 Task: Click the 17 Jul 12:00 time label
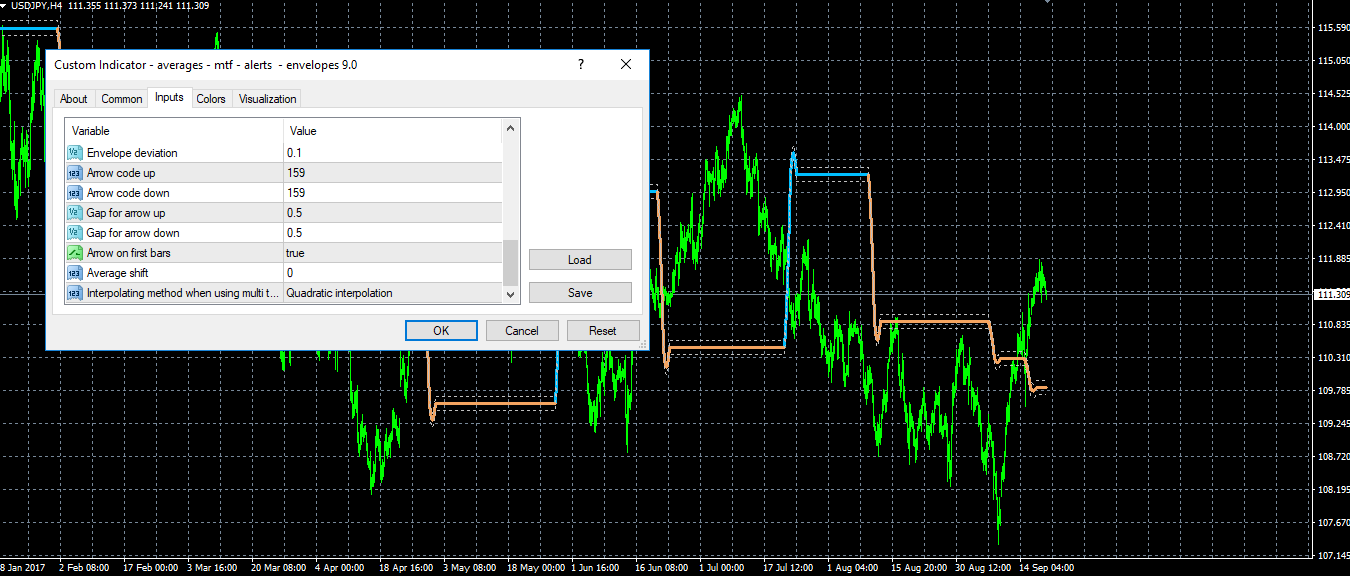pyautogui.click(x=787, y=568)
